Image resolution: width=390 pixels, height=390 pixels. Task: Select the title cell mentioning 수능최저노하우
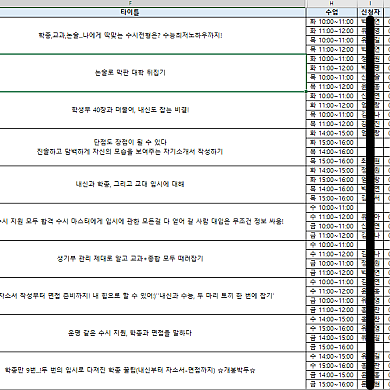click(x=153, y=36)
